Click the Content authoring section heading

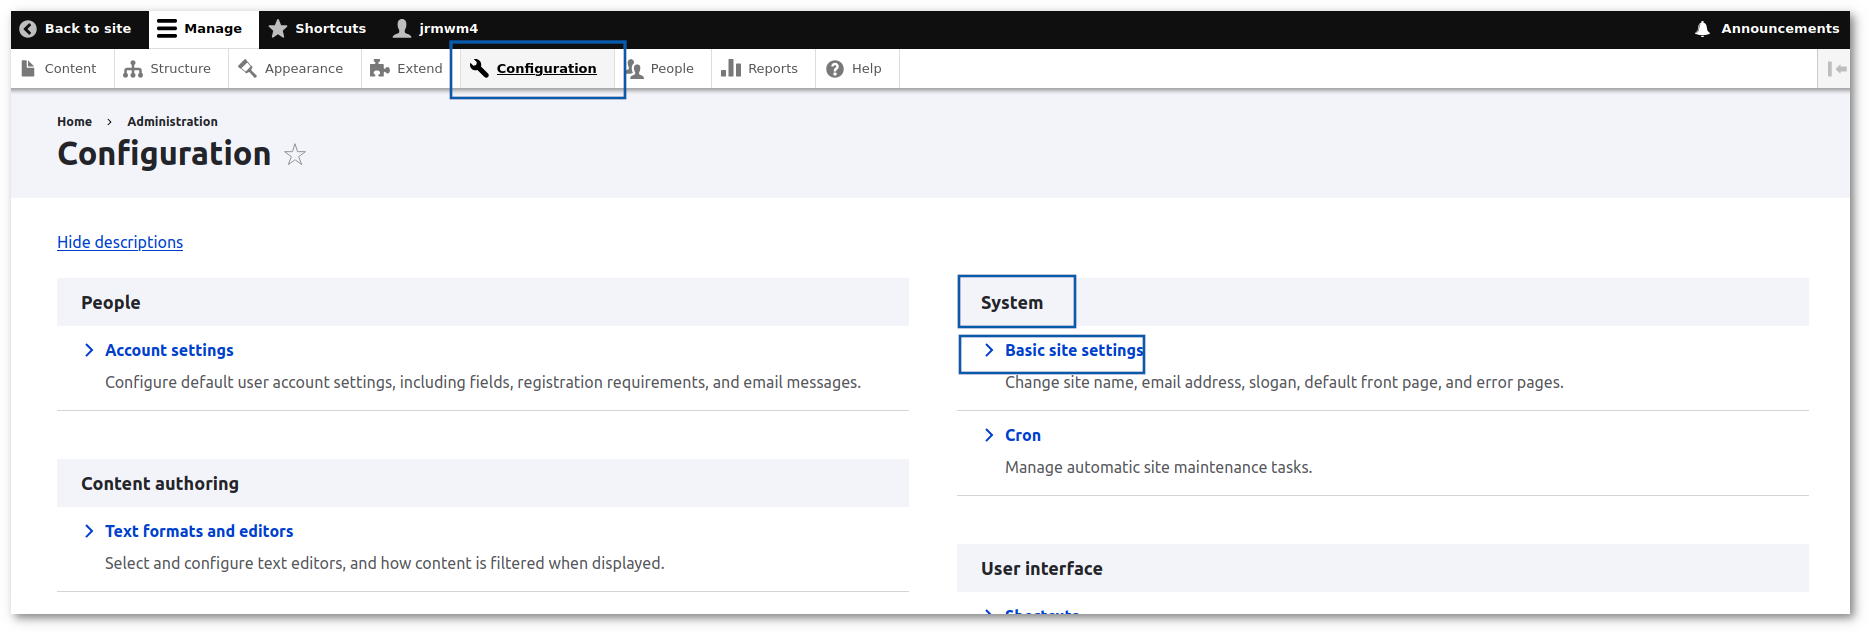160,484
